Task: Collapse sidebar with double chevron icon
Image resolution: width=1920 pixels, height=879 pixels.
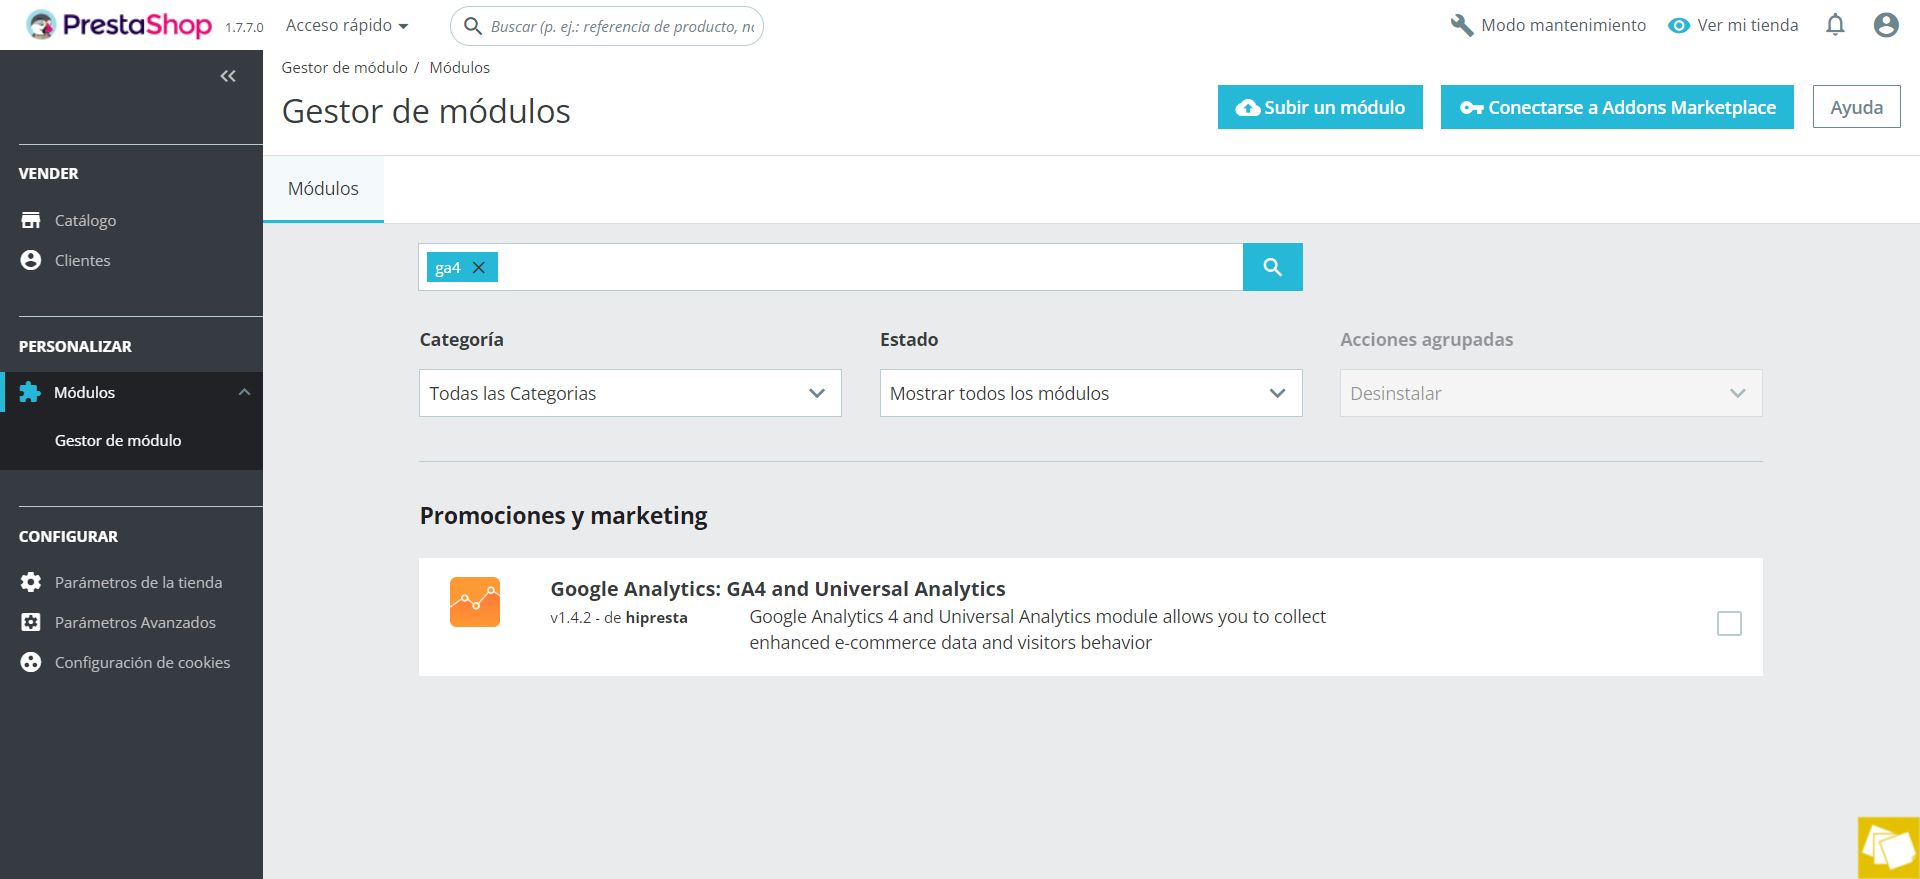Action: [x=228, y=76]
